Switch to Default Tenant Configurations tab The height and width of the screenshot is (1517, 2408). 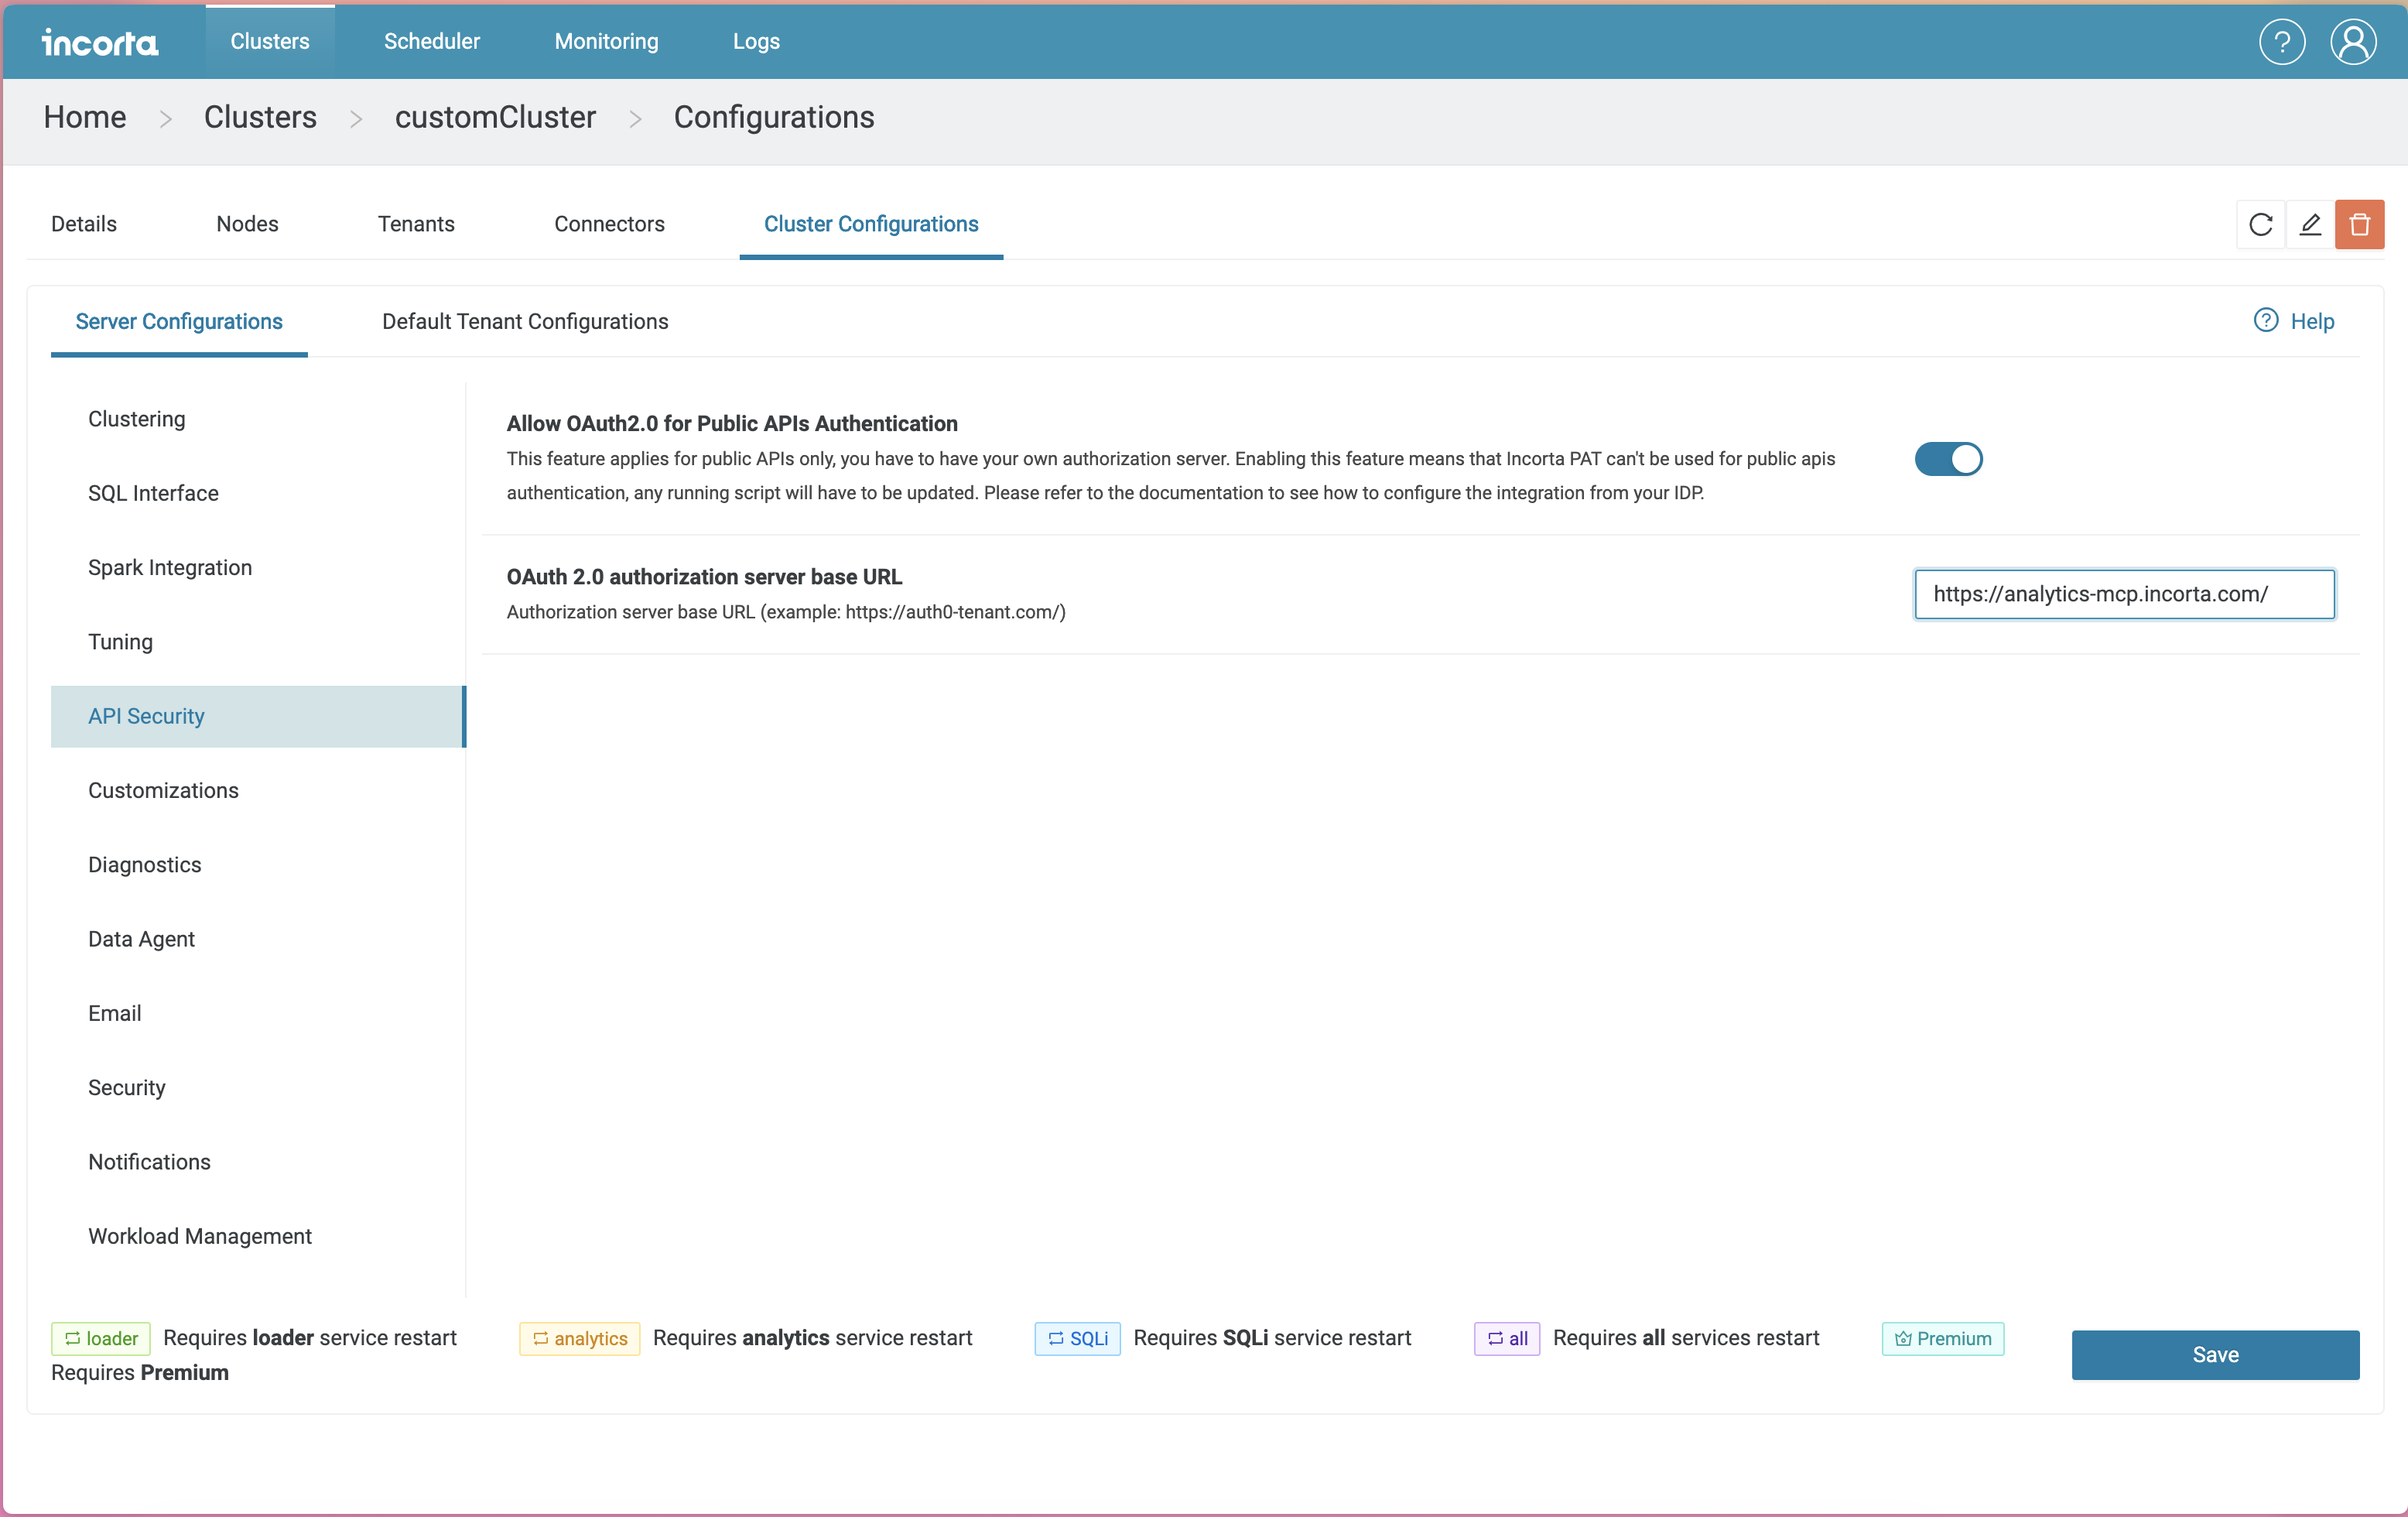point(524,321)
